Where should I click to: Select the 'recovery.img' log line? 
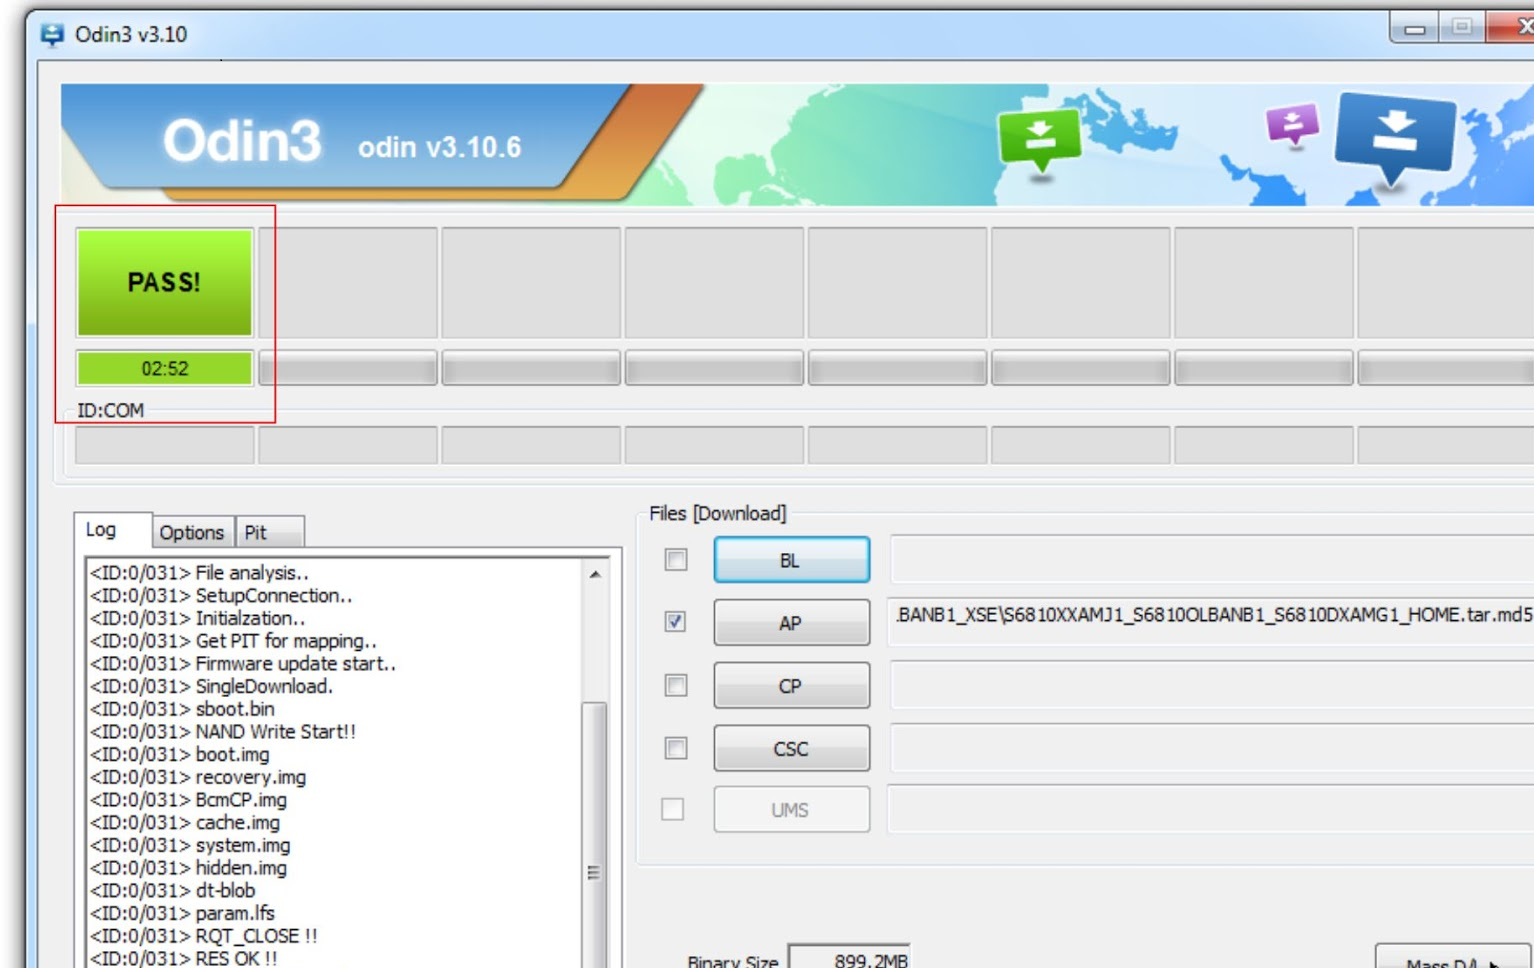coord(199,778)
